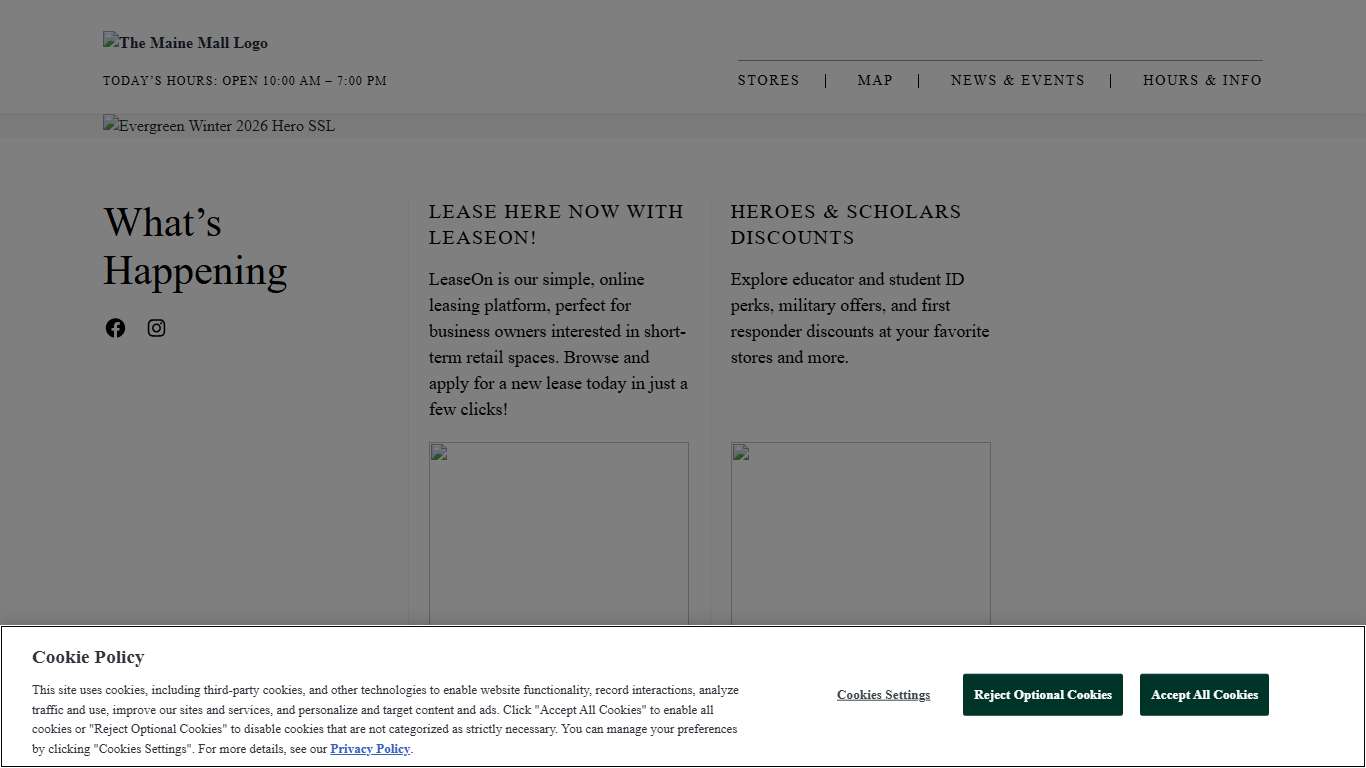The image size is (1366, 768).
Task: Click The Maine Mall logo
Action: [186, 43]
